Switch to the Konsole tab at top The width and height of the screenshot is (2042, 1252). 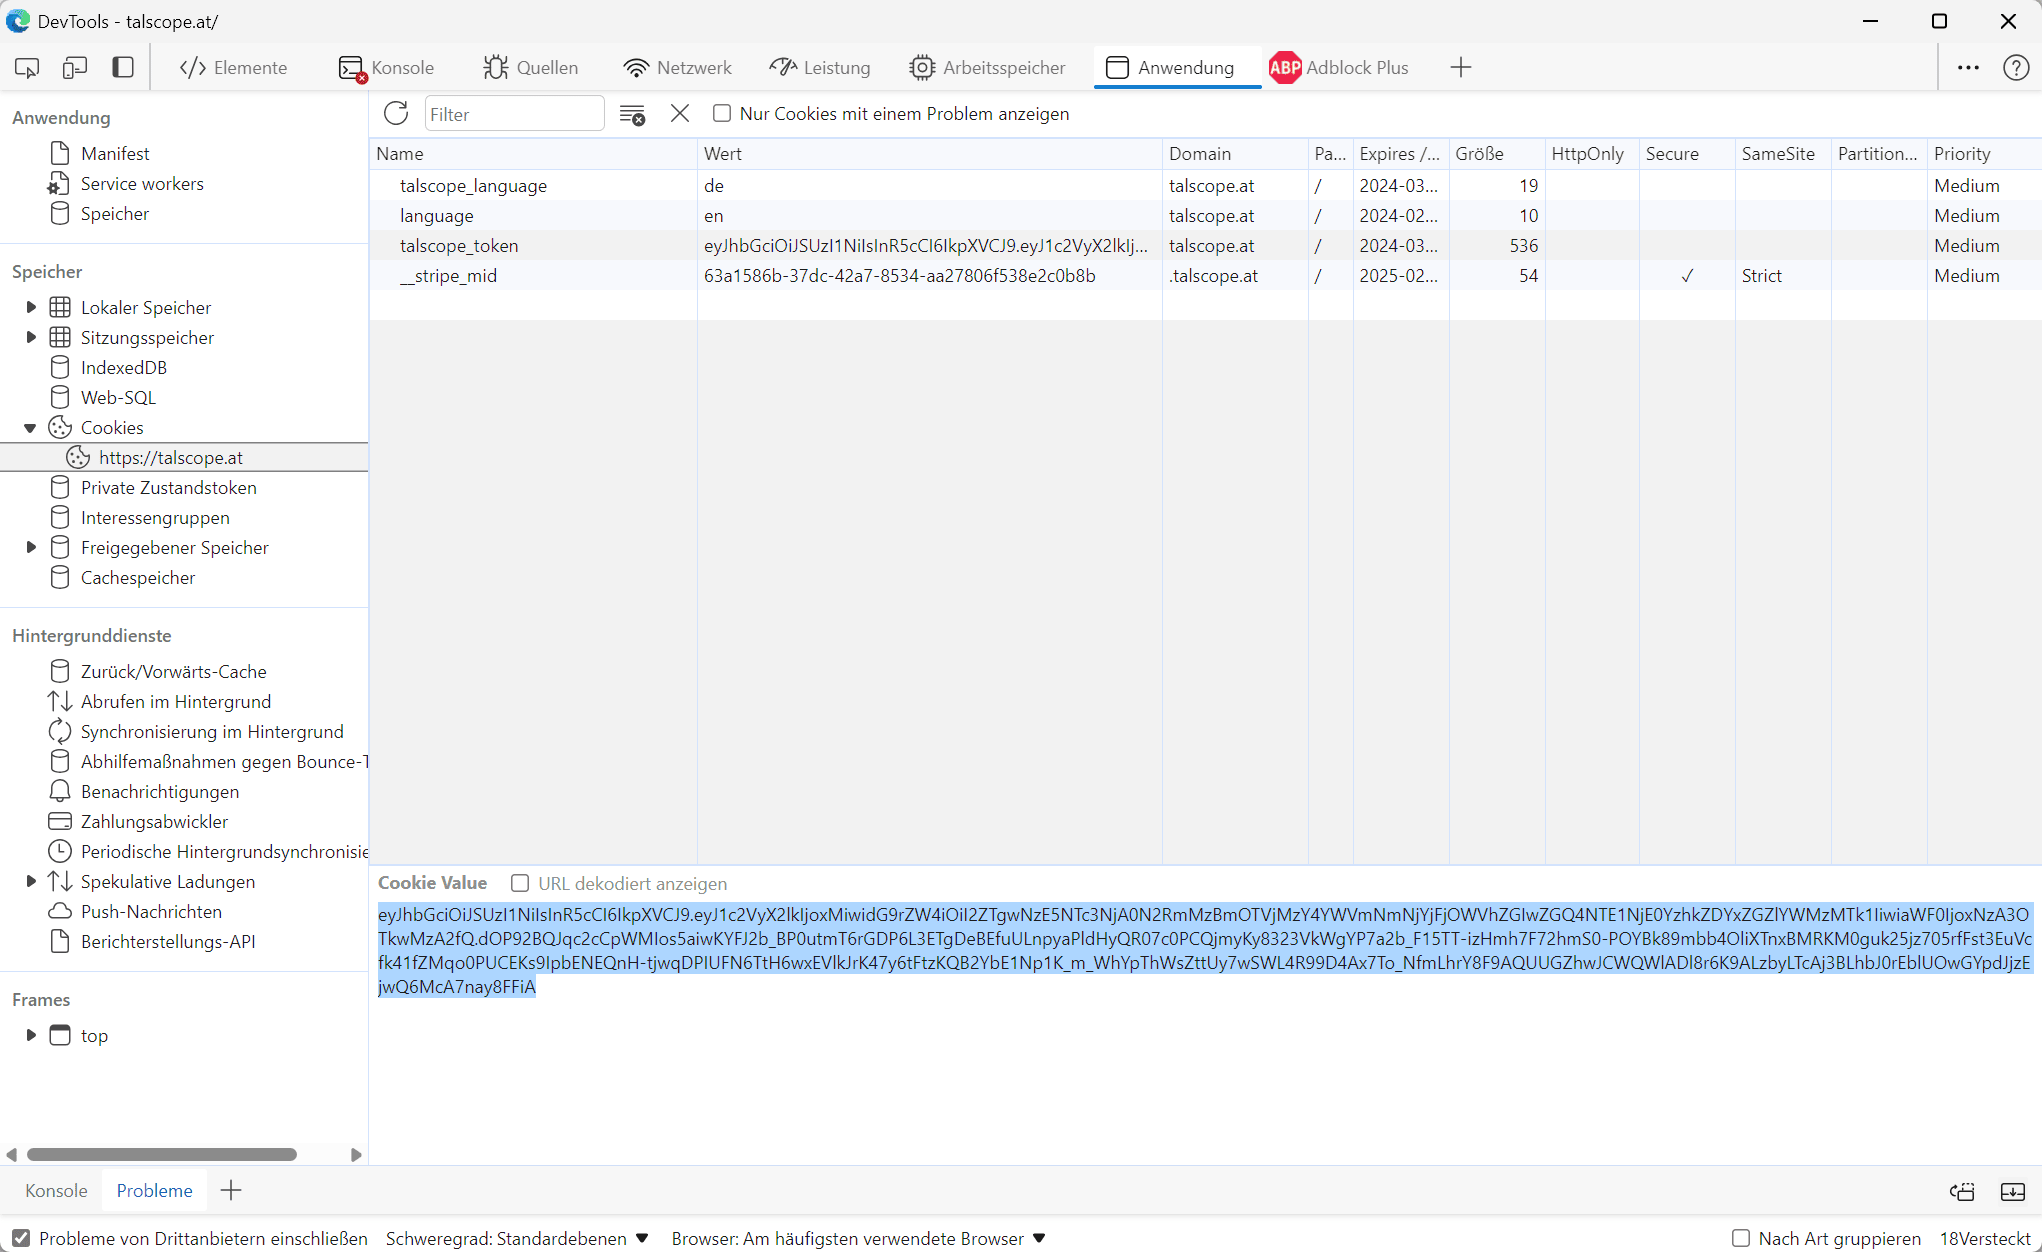[x=387, y=67]
